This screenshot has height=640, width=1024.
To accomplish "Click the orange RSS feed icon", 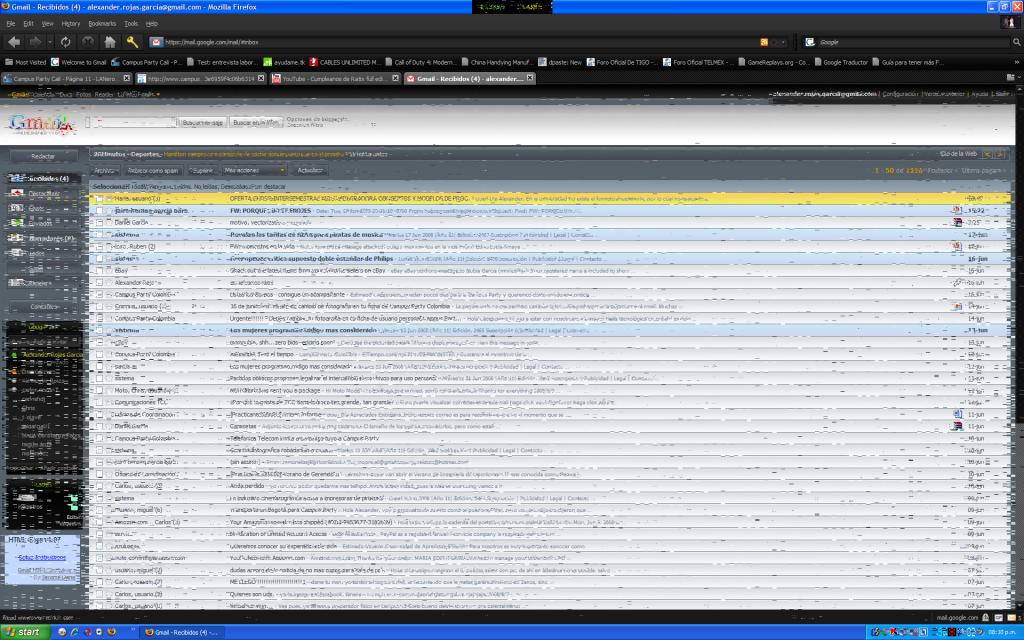I will point(764,42).
